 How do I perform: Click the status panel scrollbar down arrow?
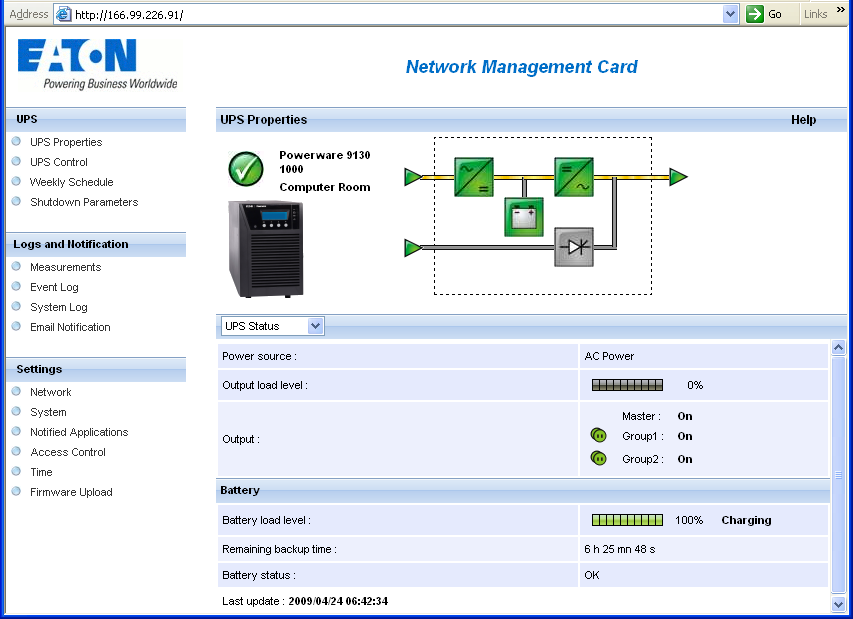[x=838, y=603]
